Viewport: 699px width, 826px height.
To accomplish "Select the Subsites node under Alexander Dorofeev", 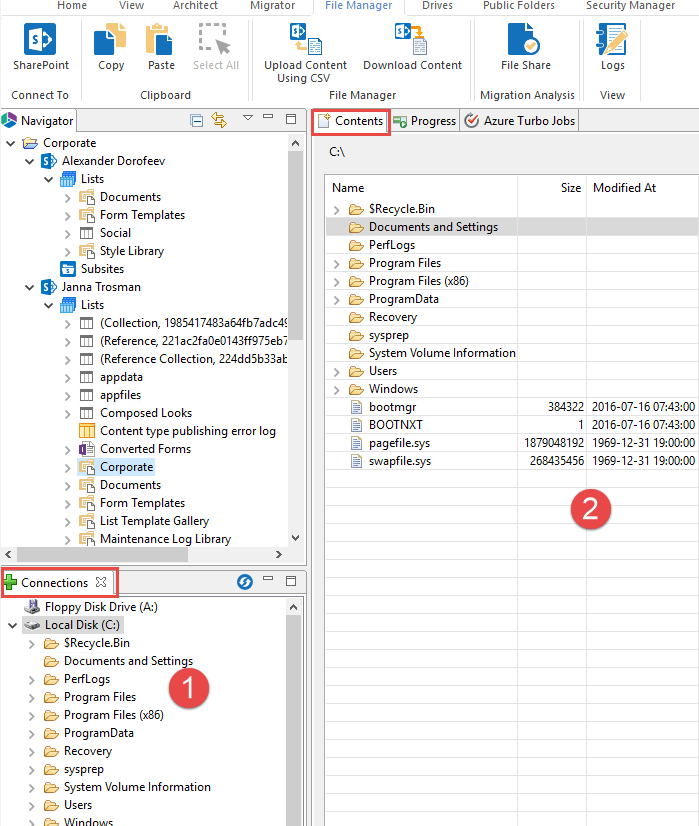I will [x=102, y=269].
